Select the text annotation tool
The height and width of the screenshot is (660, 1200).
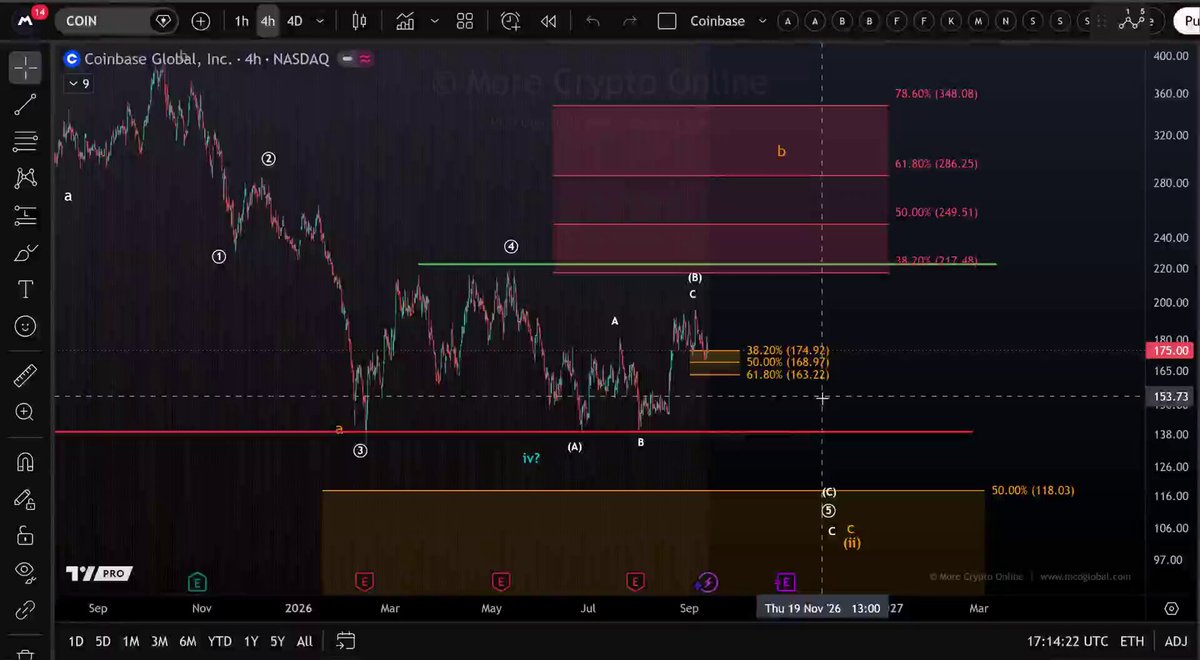pyautogui.click(x=25, y=289)
